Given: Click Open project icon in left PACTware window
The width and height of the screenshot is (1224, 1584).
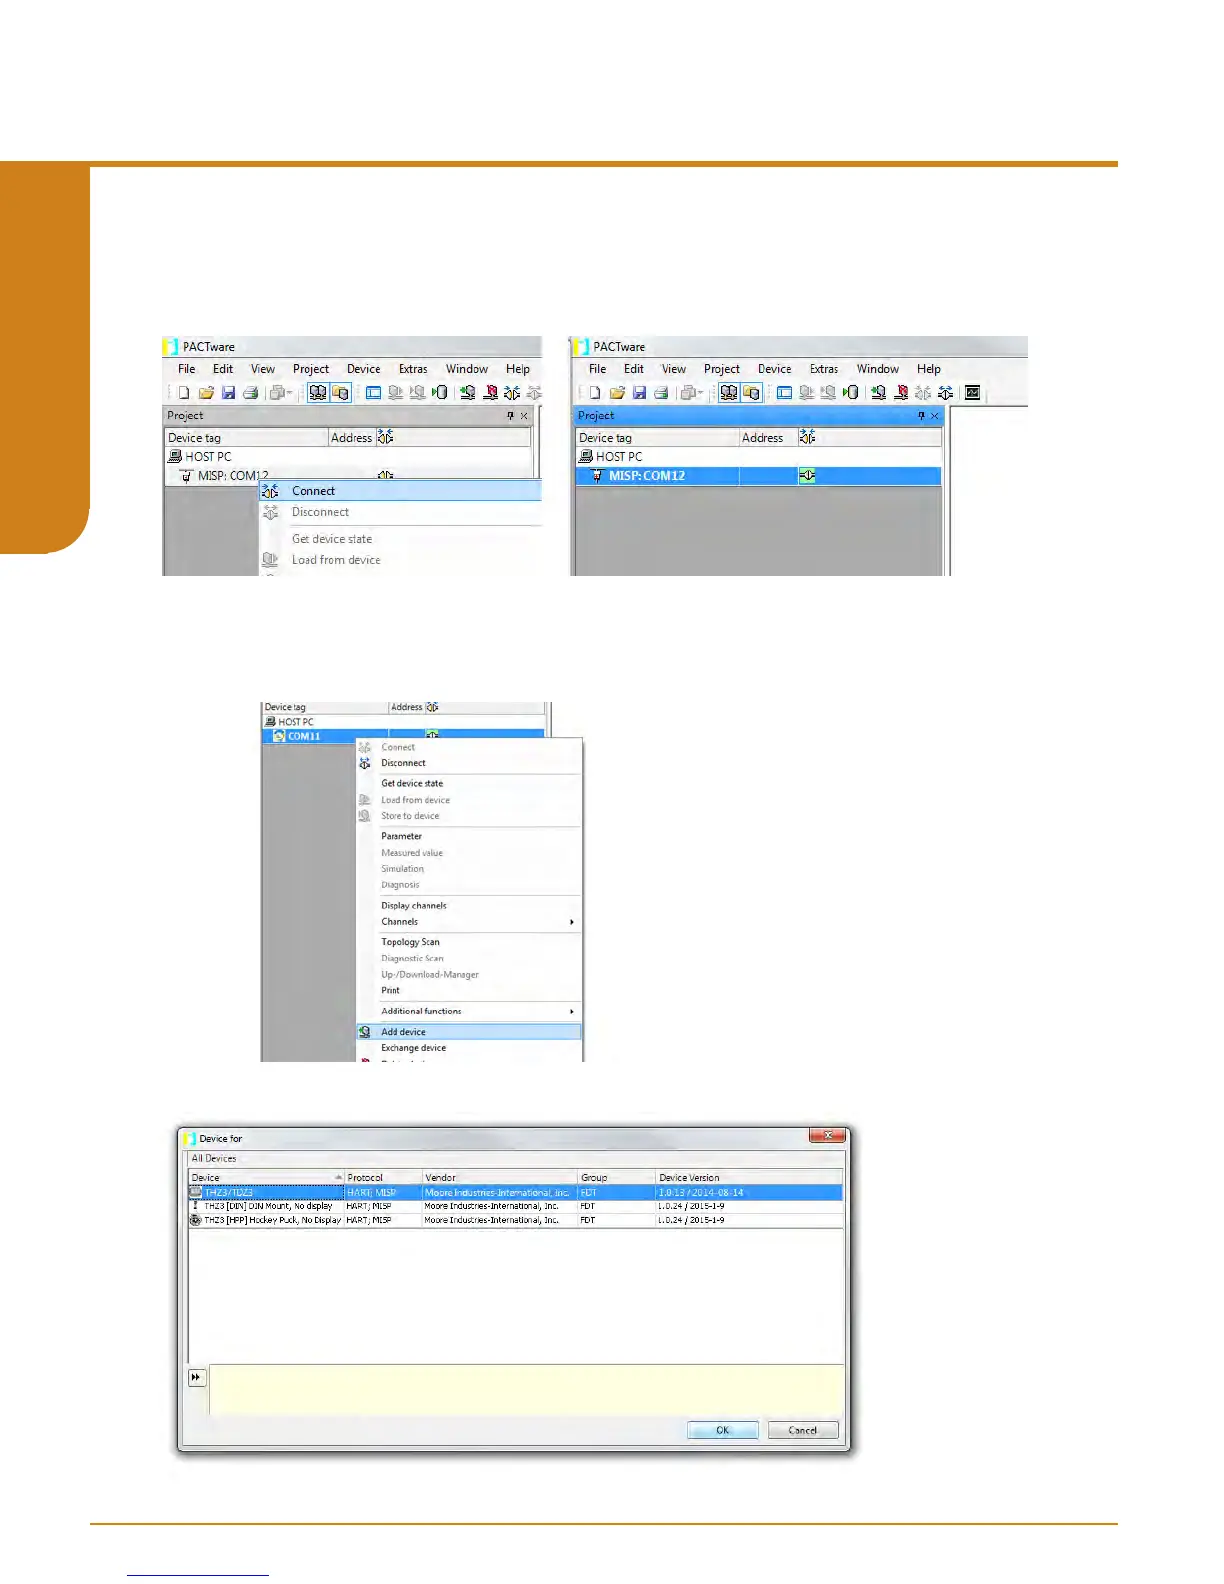Looking at the screenshot, I should click(x=206, y=393).
